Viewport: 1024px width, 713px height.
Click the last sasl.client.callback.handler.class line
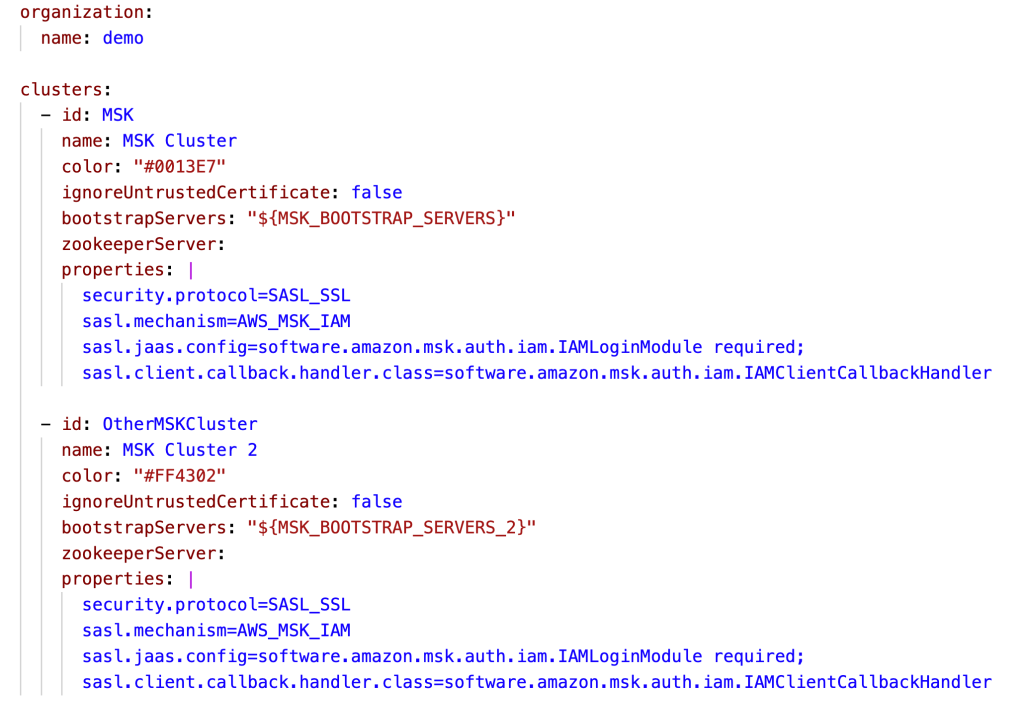pyautogui.click(x=537, y=682)
